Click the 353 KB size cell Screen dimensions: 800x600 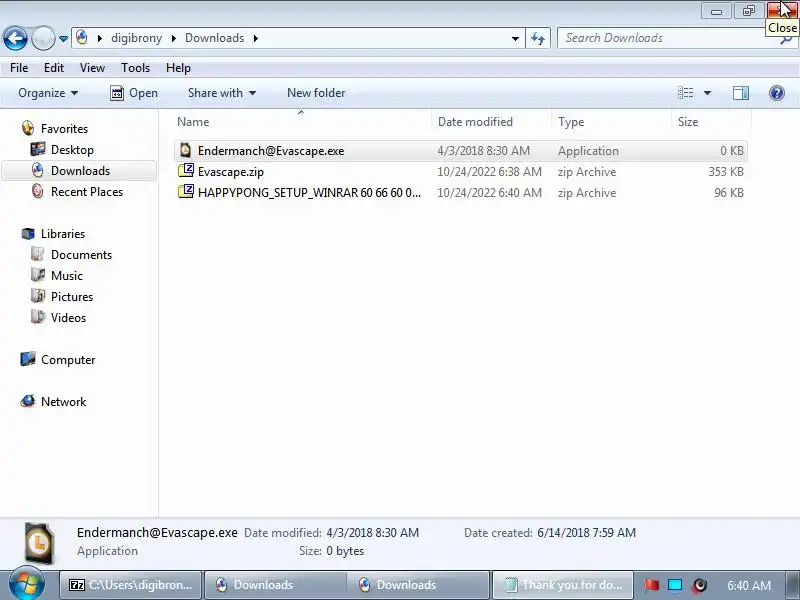(x=726, y=172)
